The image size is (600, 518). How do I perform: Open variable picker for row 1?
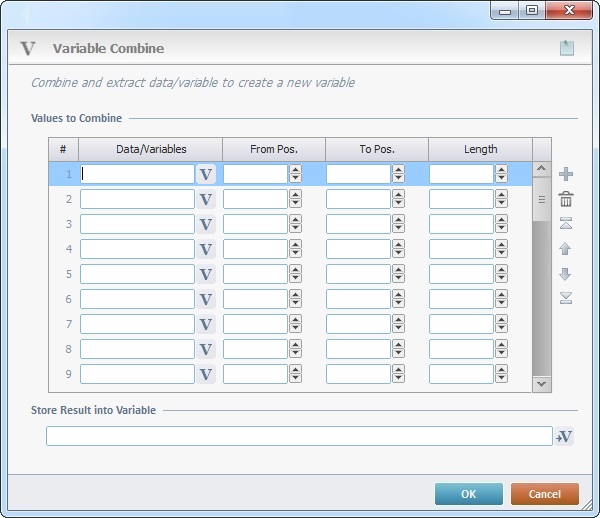click(206, 174)
